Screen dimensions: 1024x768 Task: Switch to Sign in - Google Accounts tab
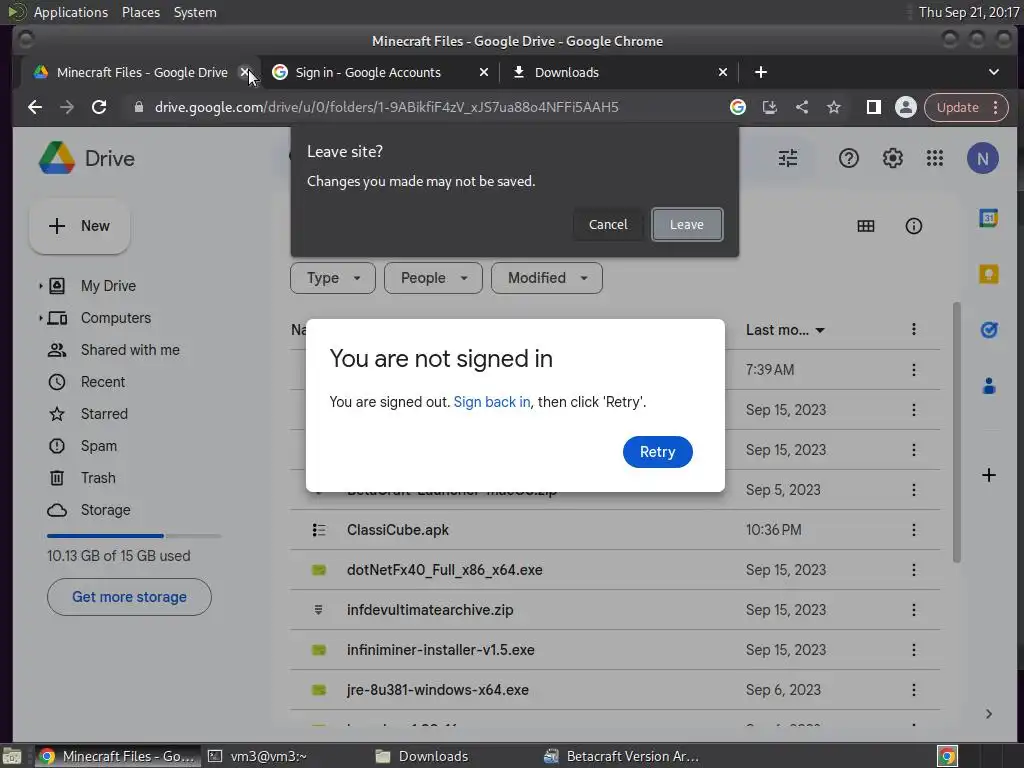point(380,72)
